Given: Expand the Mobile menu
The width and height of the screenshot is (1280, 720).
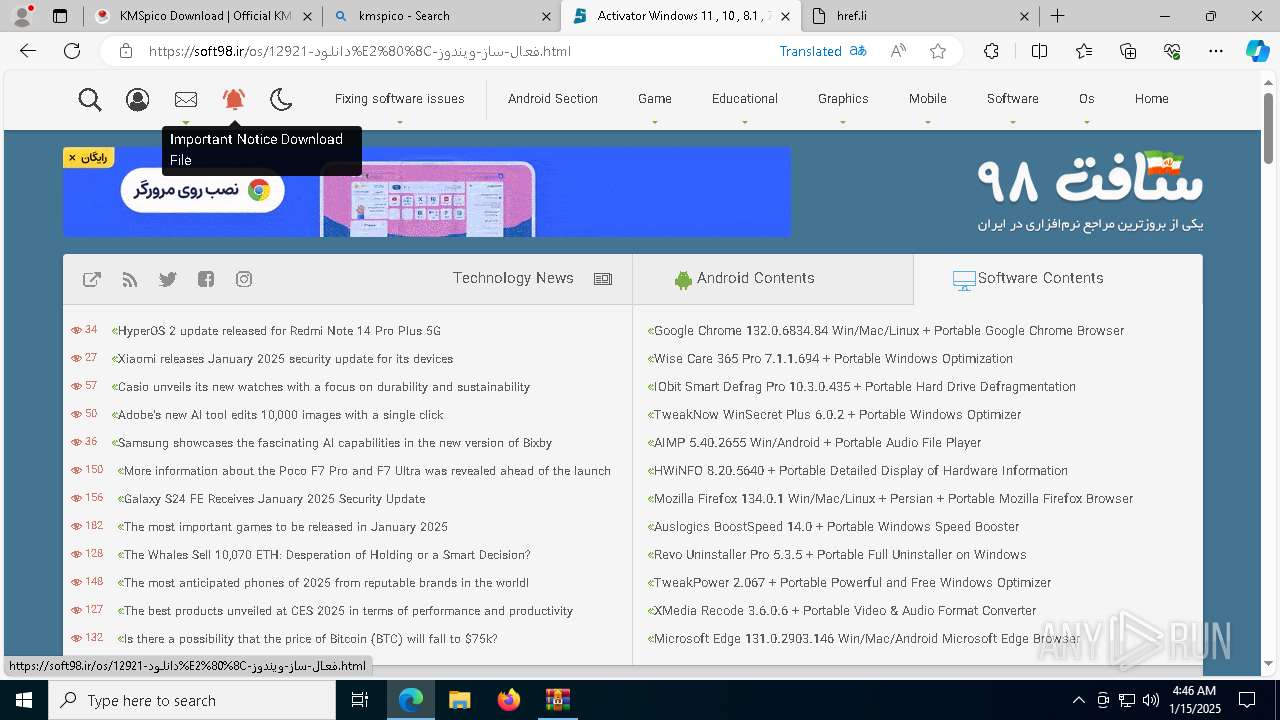Looking at the screenshot, I should click(928, 99).
